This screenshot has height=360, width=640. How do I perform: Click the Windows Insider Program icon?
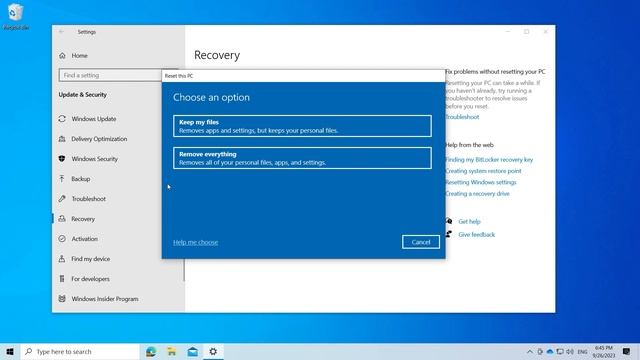pos(62,299)
